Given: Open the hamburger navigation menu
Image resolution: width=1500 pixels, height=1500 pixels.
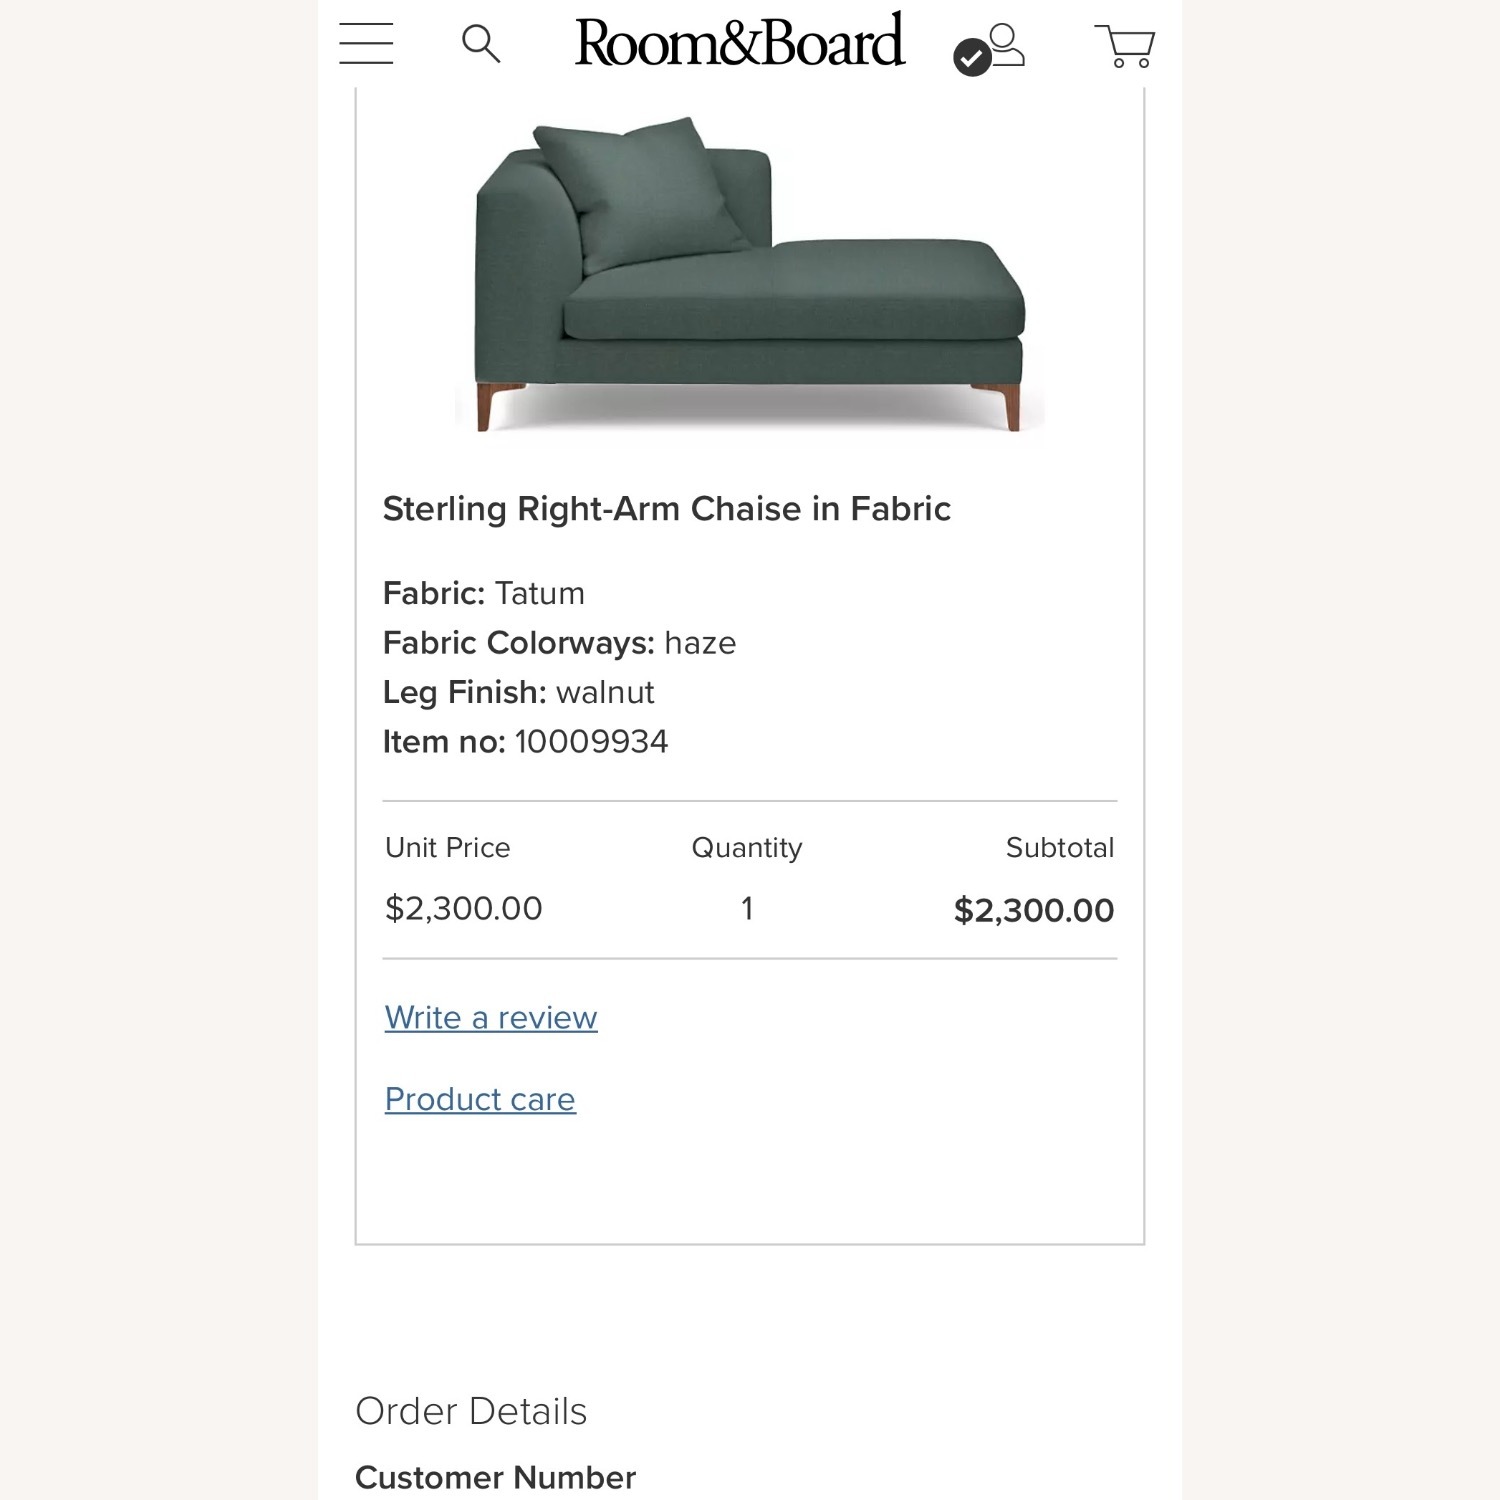Looking at the screenshot, I should click(365, 45).
